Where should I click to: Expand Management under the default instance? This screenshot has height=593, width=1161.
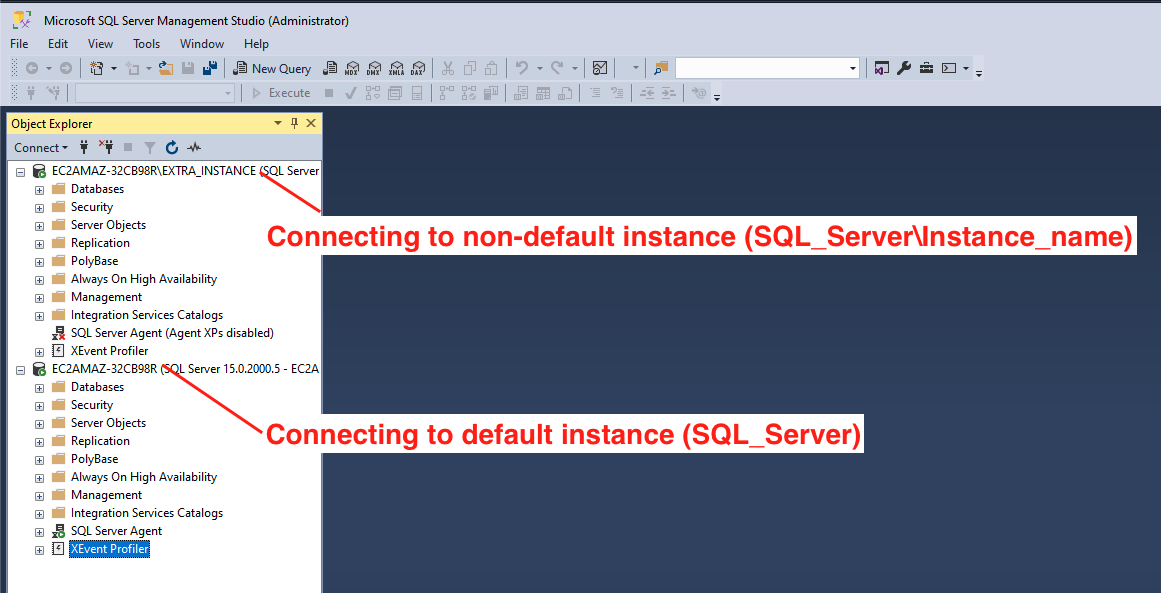pos(40,495)
